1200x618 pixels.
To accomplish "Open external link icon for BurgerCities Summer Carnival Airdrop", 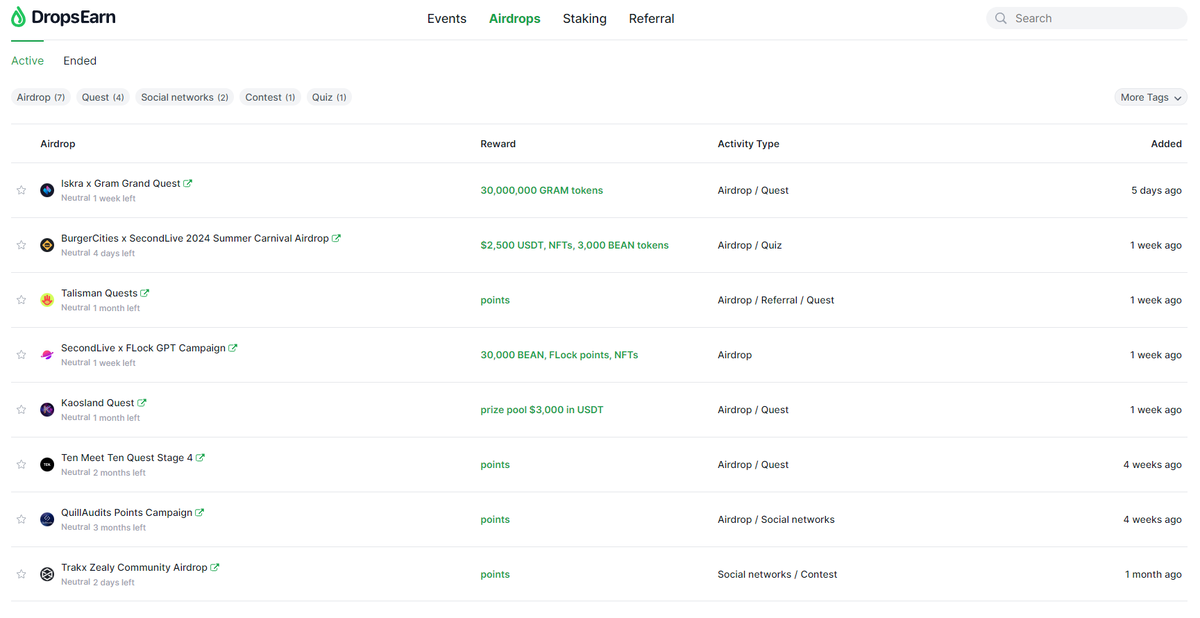I will pos(336,238).
